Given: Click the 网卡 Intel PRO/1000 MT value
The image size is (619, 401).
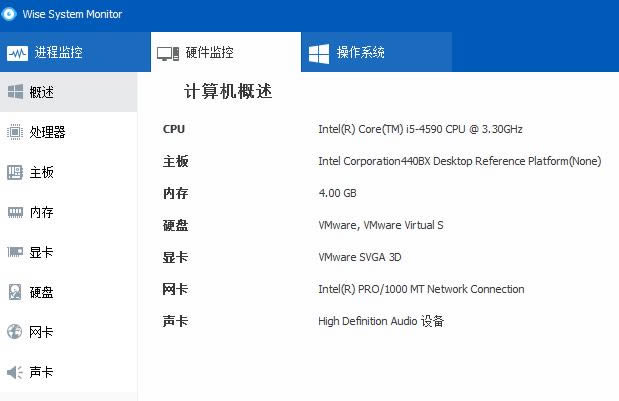Looking at the screenshot, I should 421,289.
